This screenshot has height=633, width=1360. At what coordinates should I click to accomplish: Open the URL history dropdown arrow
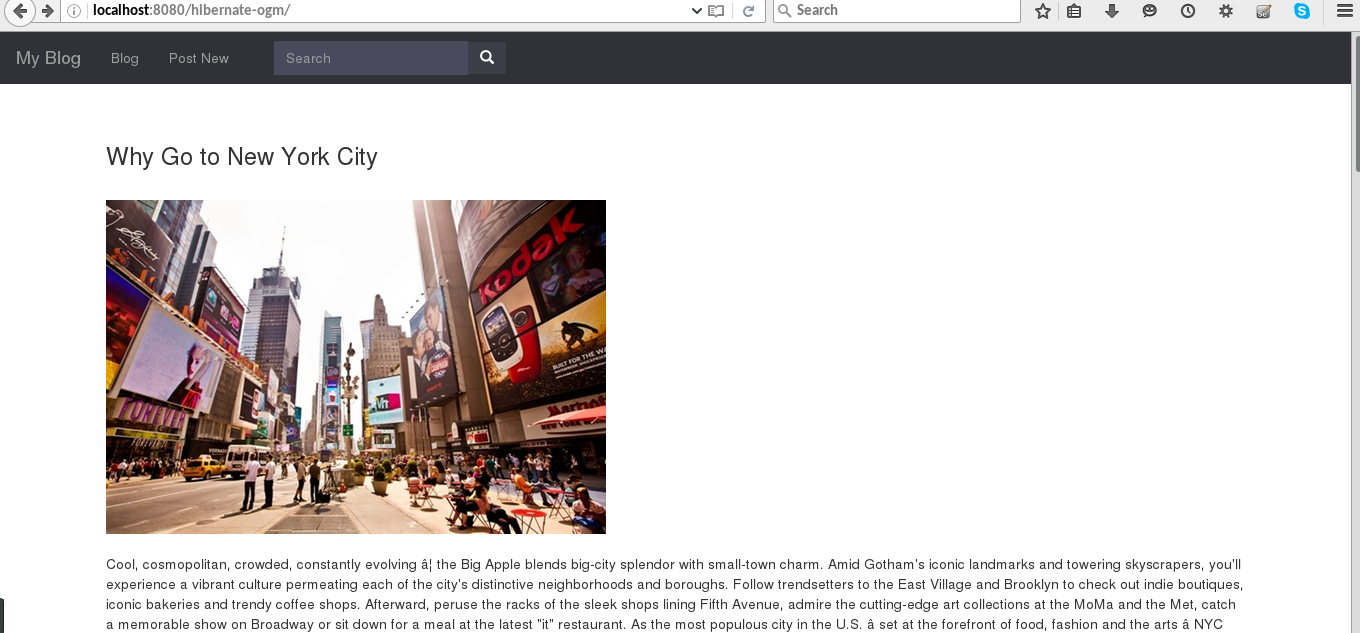click(x=697, y=11)
